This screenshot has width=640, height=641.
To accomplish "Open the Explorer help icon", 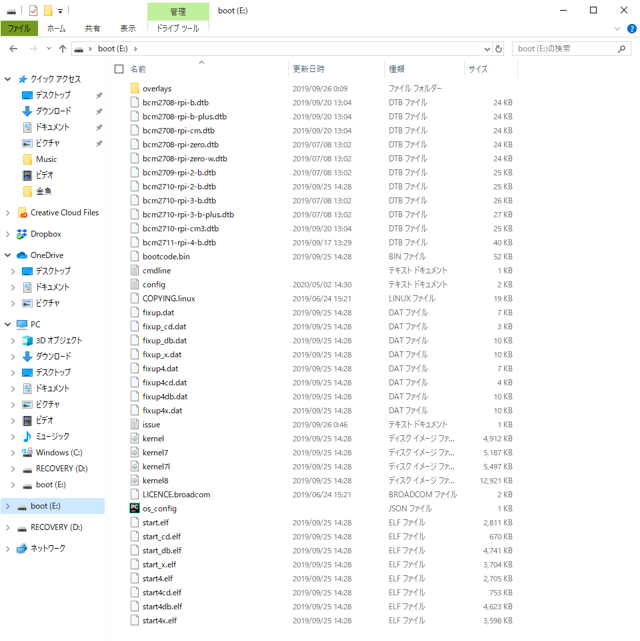I will (632, 29).
